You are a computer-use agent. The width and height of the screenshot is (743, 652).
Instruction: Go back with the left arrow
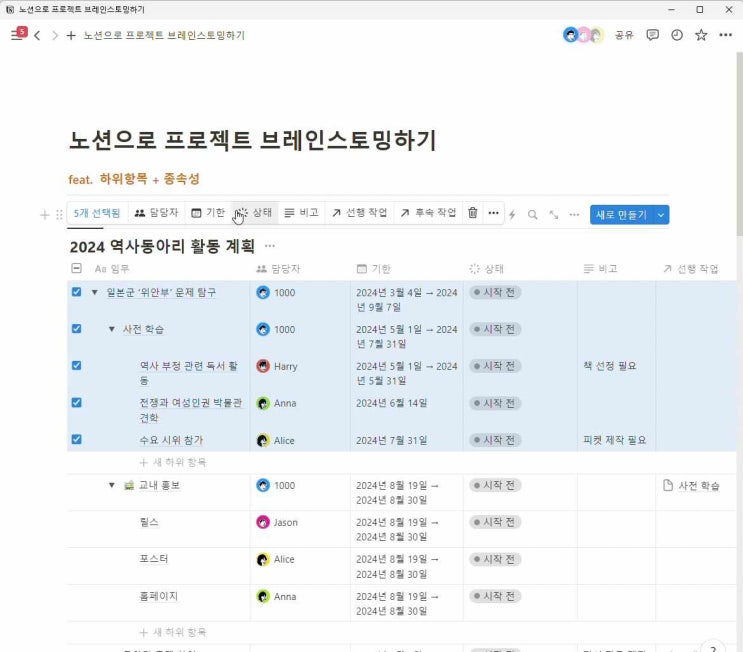[x=37, y=35]
